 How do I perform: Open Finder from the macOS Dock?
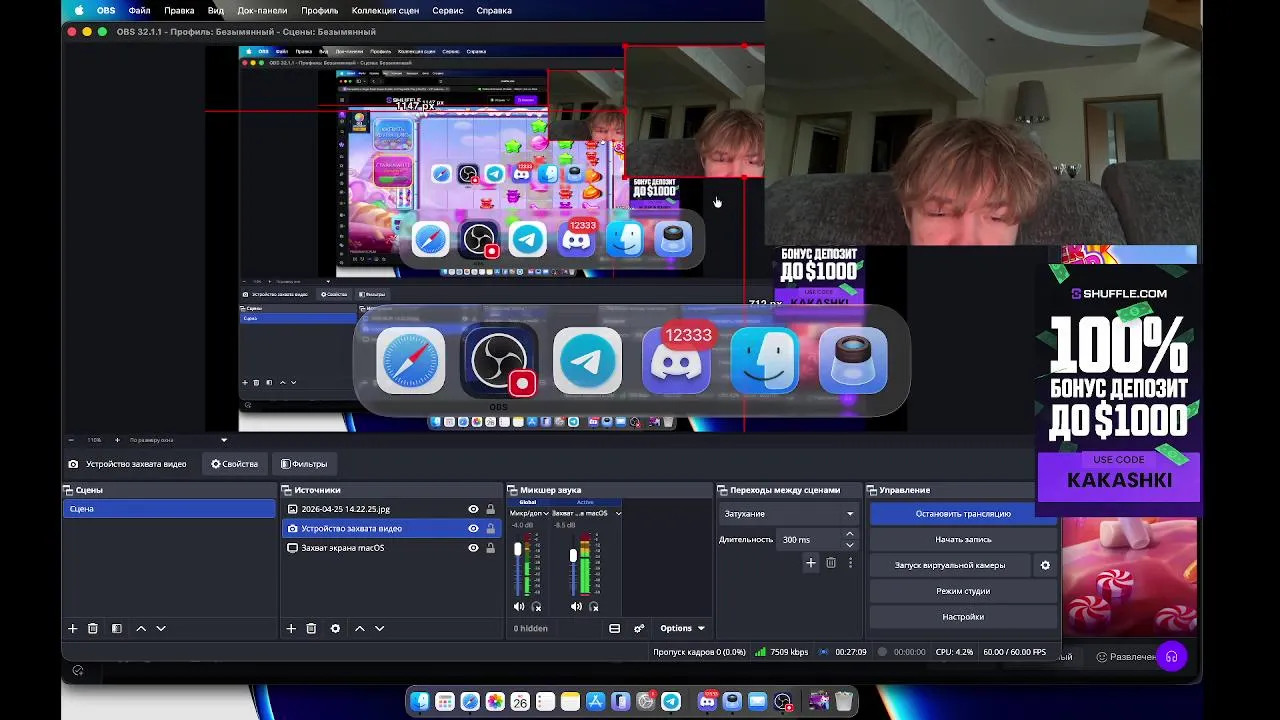point(420,702)
